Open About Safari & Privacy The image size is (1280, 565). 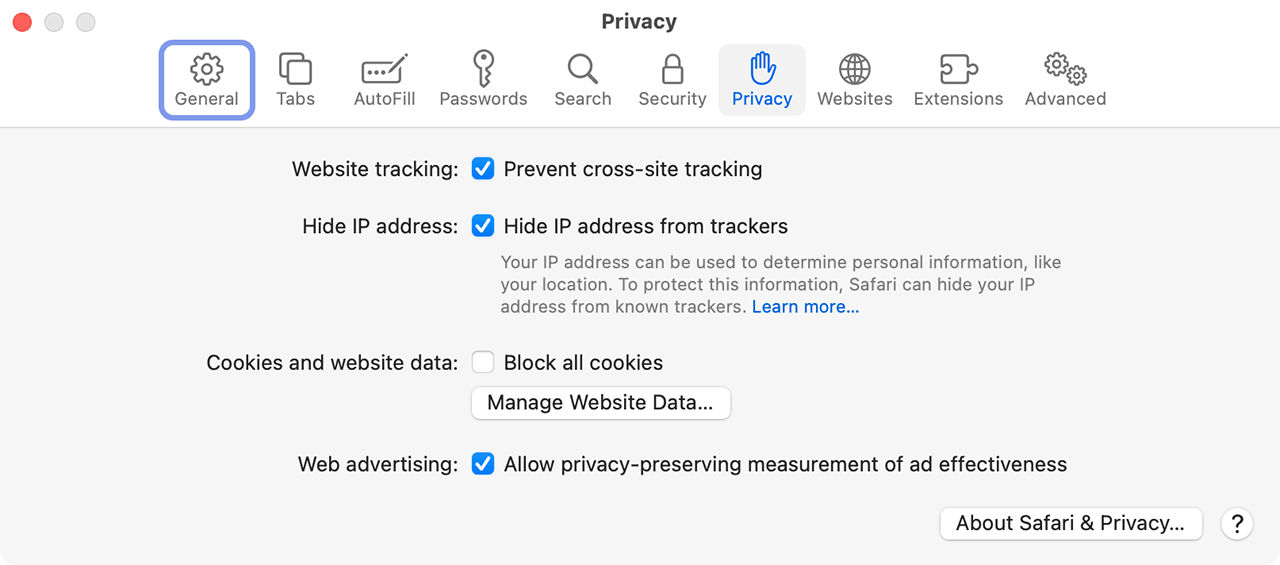[x=1071, y=523]
